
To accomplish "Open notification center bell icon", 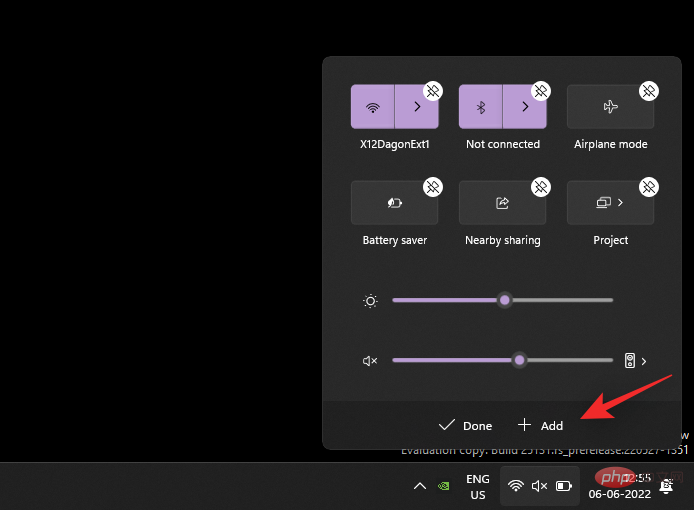I will [667, 486].
